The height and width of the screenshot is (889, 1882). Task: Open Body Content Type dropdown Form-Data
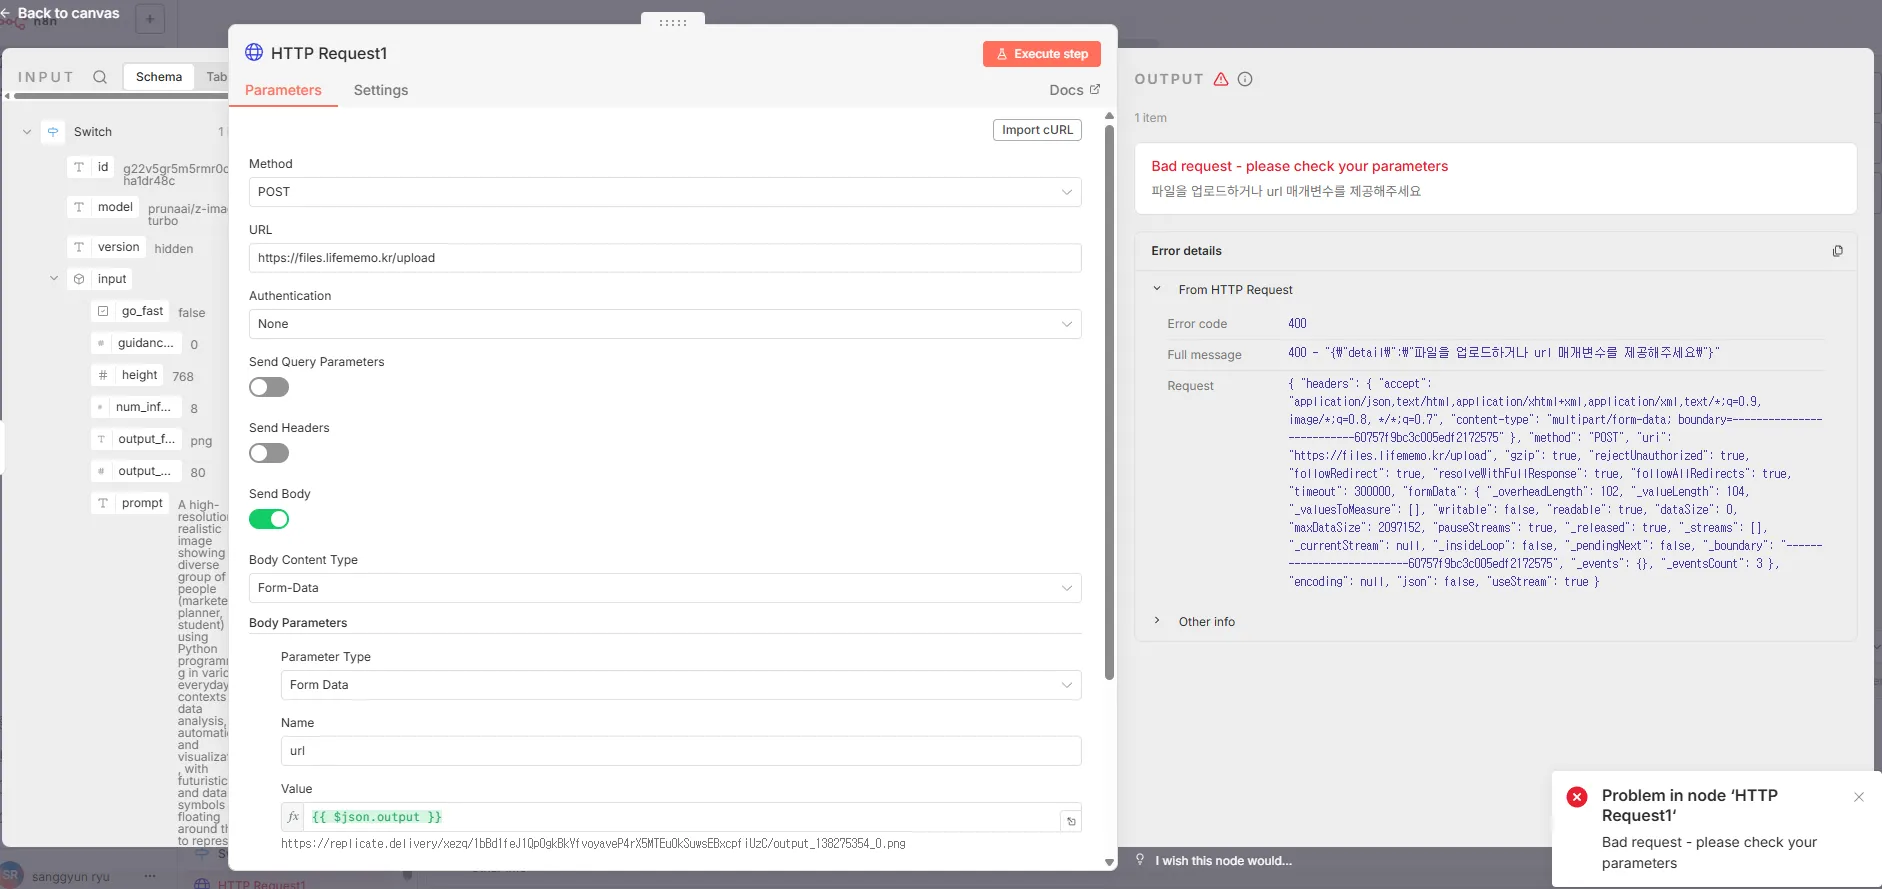665,588
